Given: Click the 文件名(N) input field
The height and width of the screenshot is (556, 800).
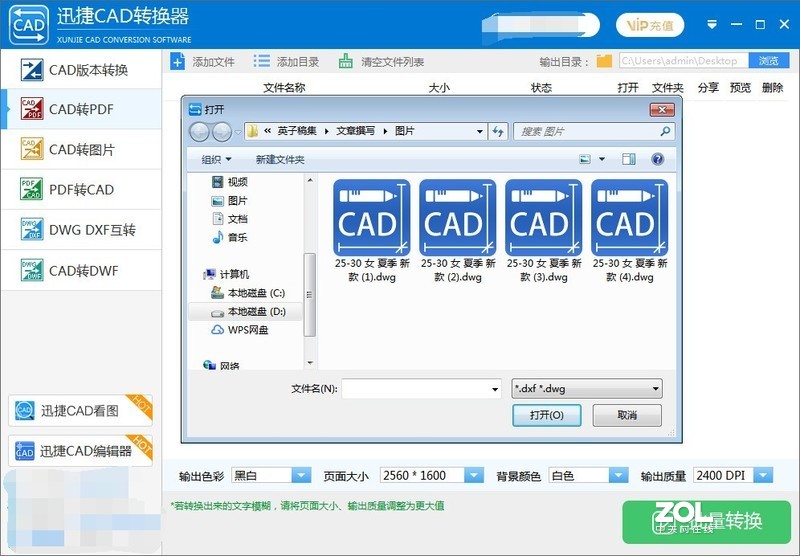Looking at the screenshot, I should click(421, 389).
